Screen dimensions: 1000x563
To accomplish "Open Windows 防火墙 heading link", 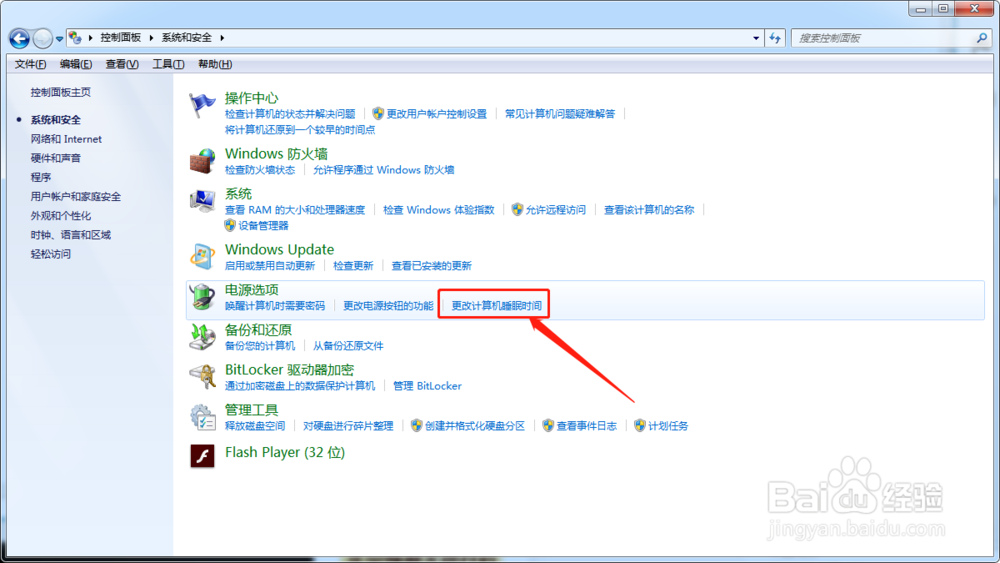I will (276, 154).
